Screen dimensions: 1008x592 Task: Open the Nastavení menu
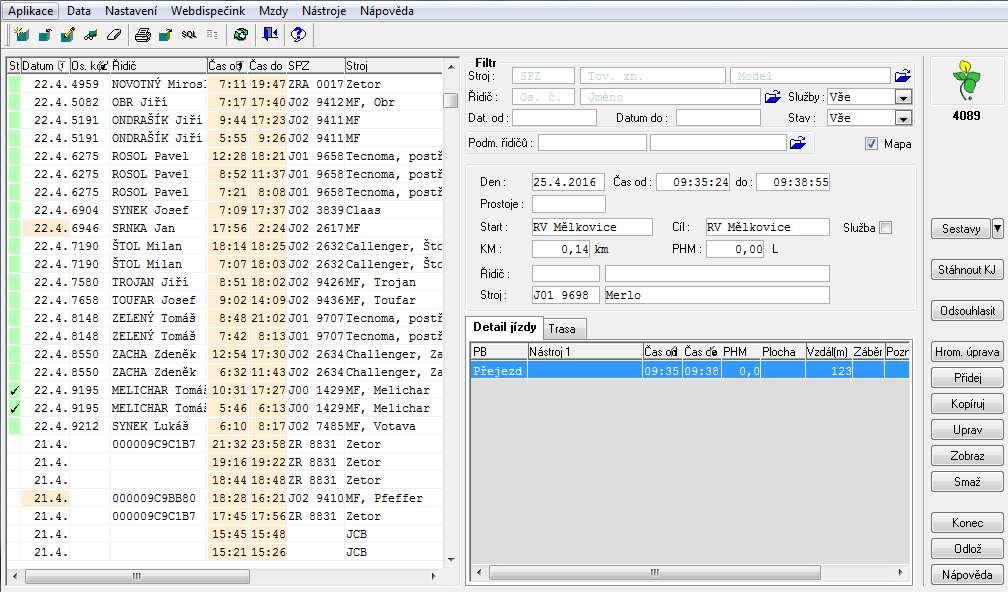coord(131,11)
